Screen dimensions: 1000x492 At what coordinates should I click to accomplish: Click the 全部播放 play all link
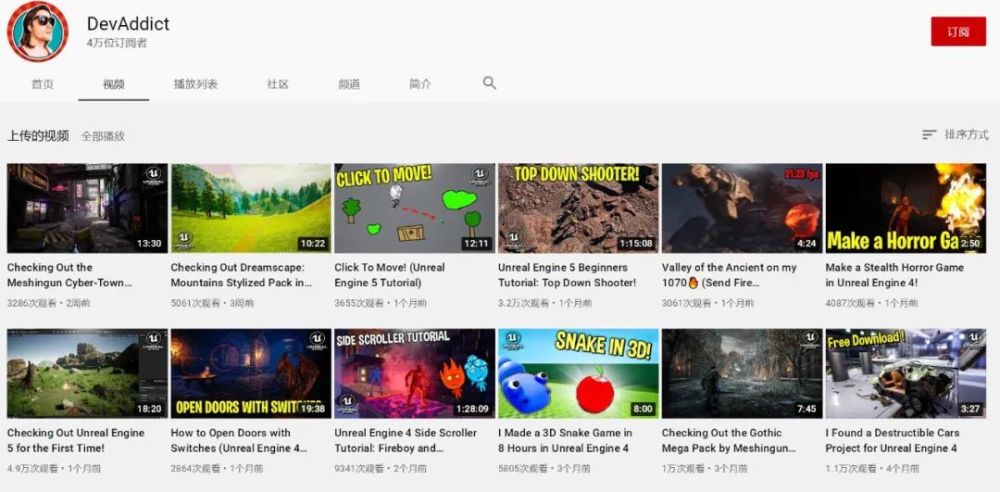point(103,136)
